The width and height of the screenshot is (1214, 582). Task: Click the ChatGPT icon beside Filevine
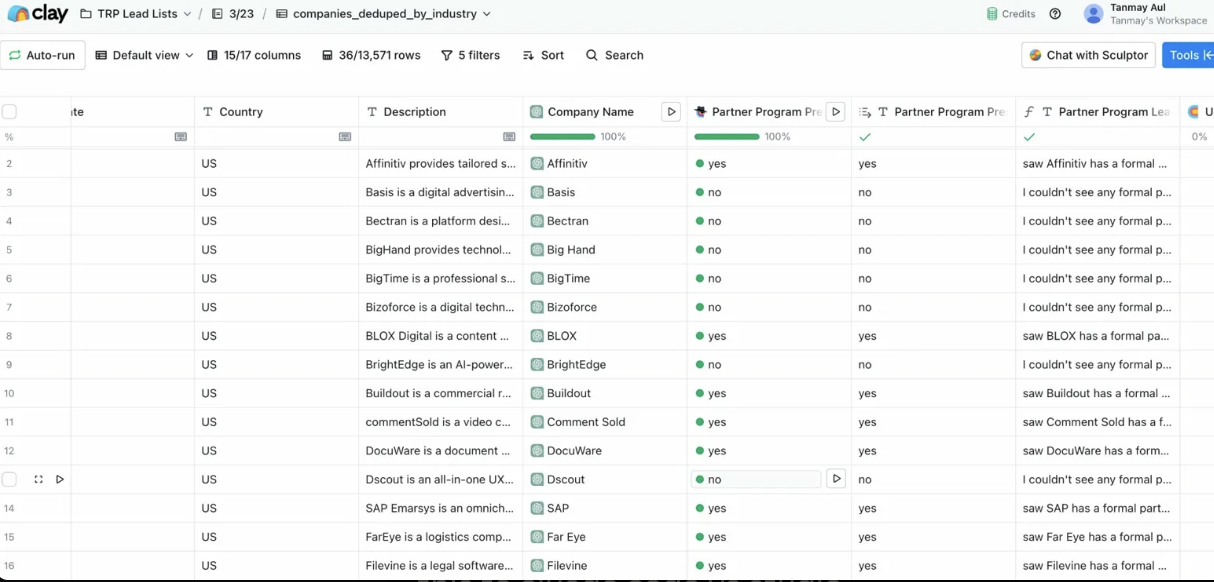pos(537,566)
